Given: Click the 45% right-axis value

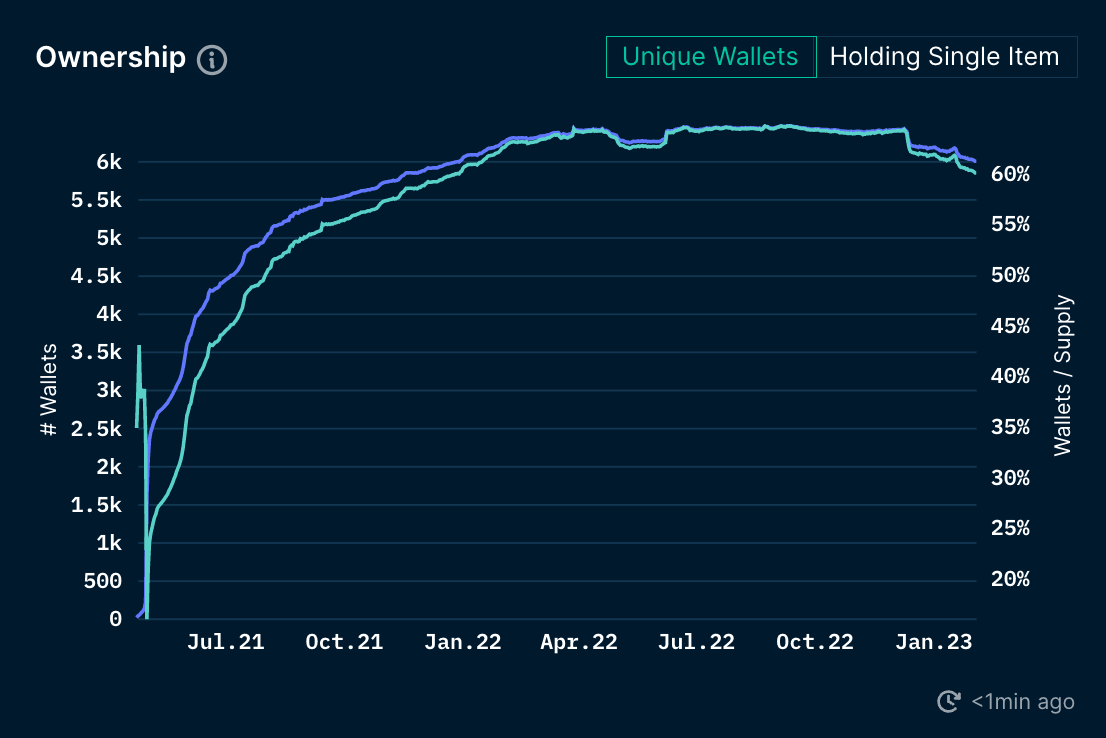Looking at the screenshot, I should point(1010,326).
